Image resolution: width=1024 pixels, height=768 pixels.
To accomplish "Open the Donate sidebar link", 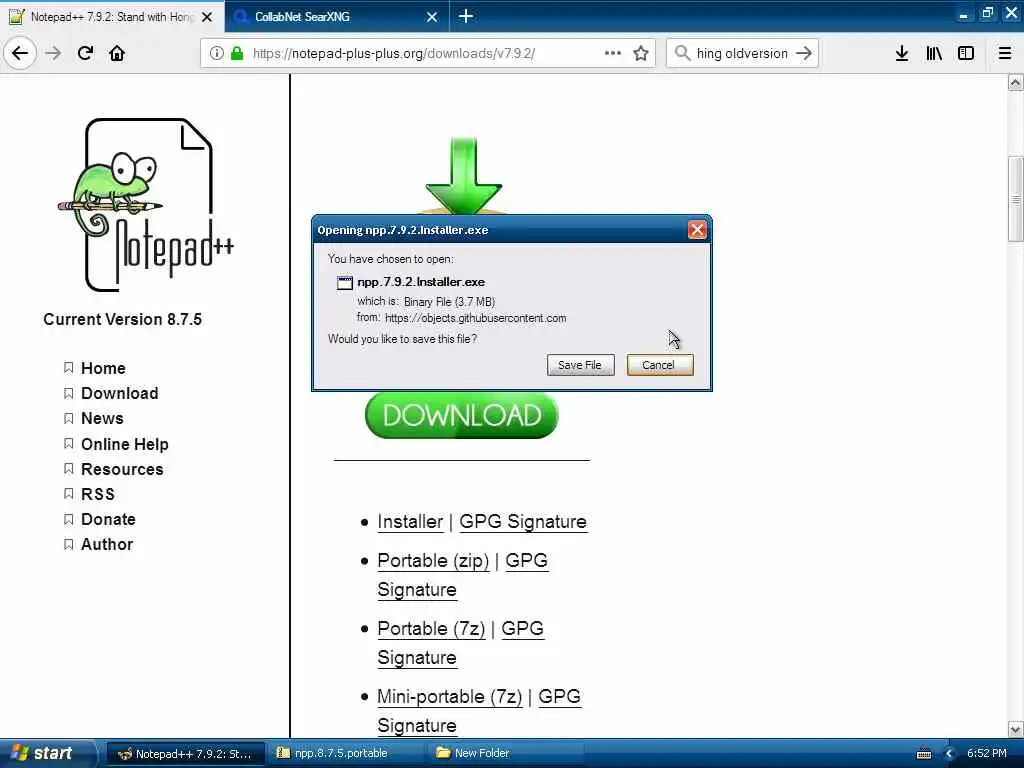I will pyautogui.click(x=108, y=520).
